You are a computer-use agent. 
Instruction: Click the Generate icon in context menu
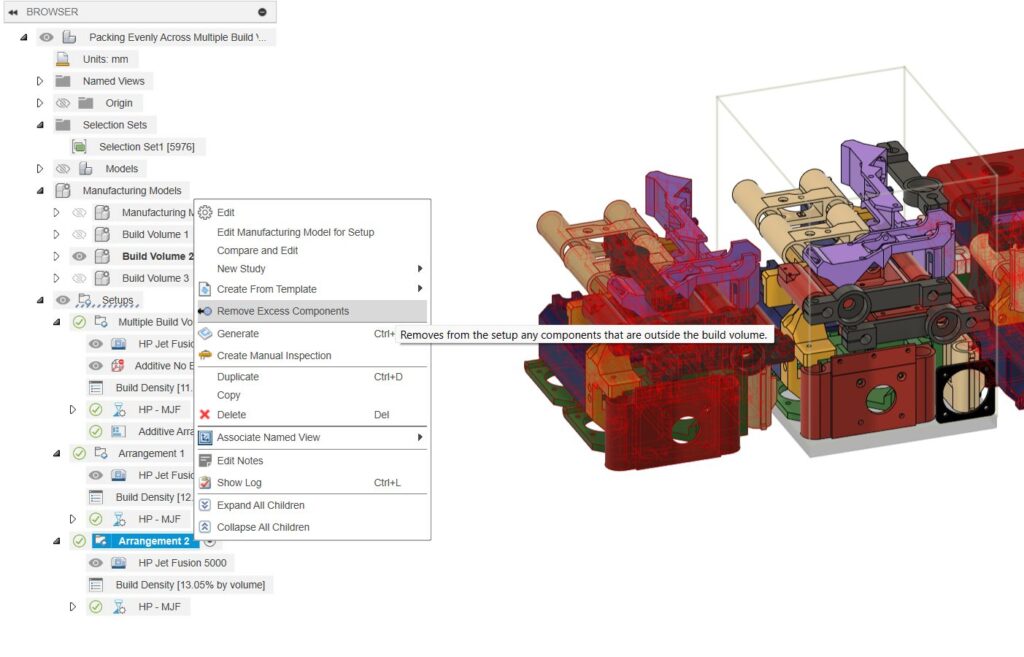[x=205, y=334]
